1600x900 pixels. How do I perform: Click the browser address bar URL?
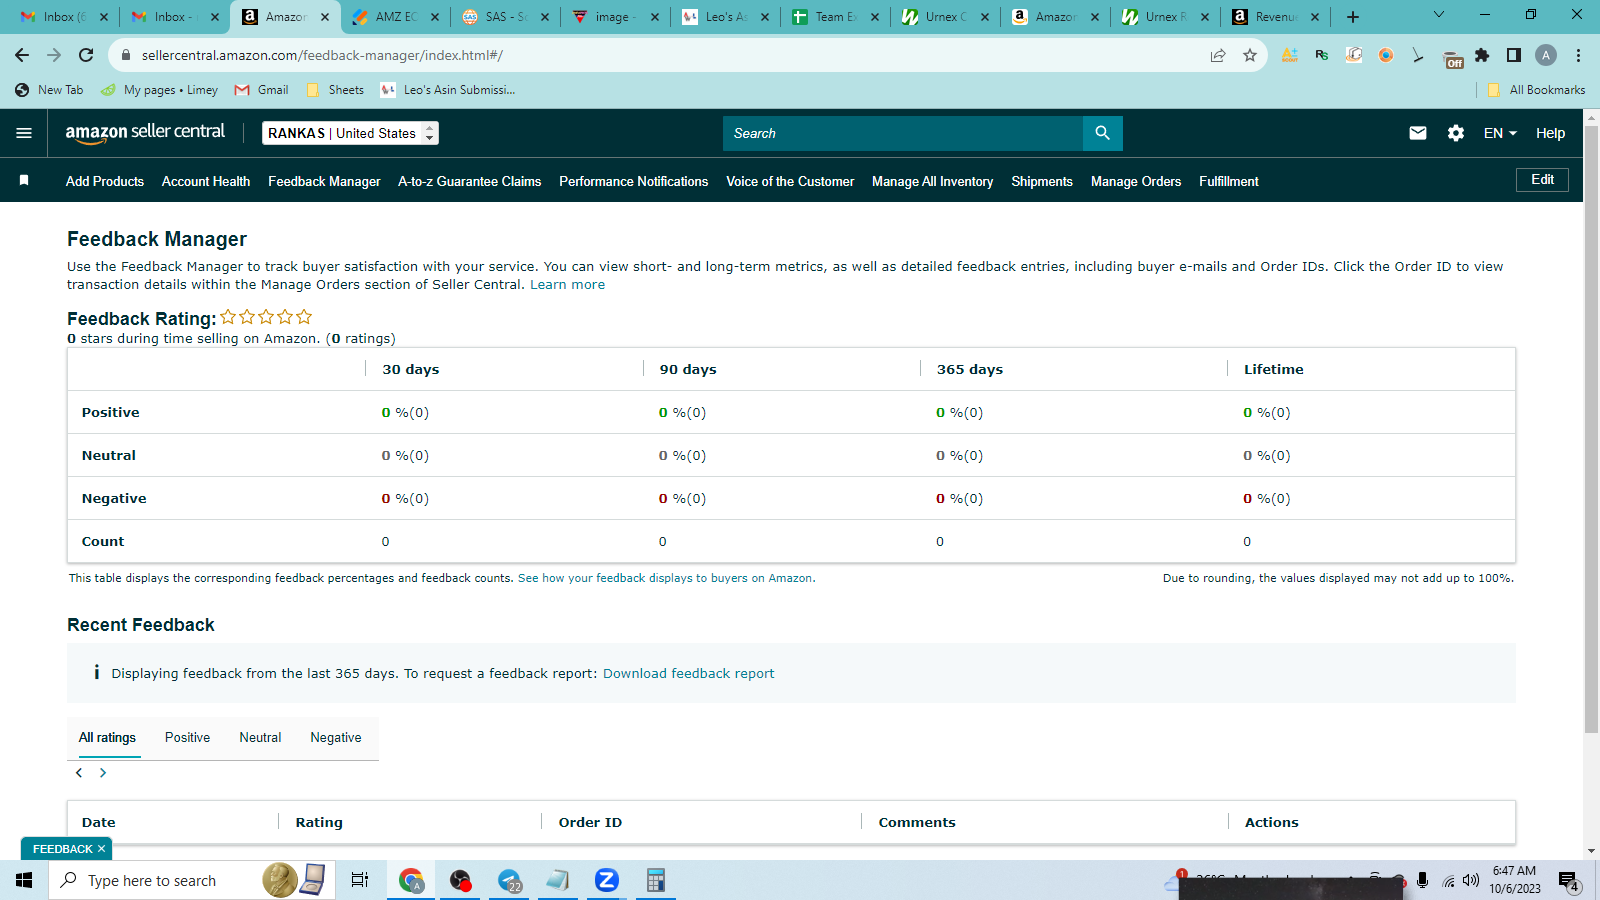(322, 55)
